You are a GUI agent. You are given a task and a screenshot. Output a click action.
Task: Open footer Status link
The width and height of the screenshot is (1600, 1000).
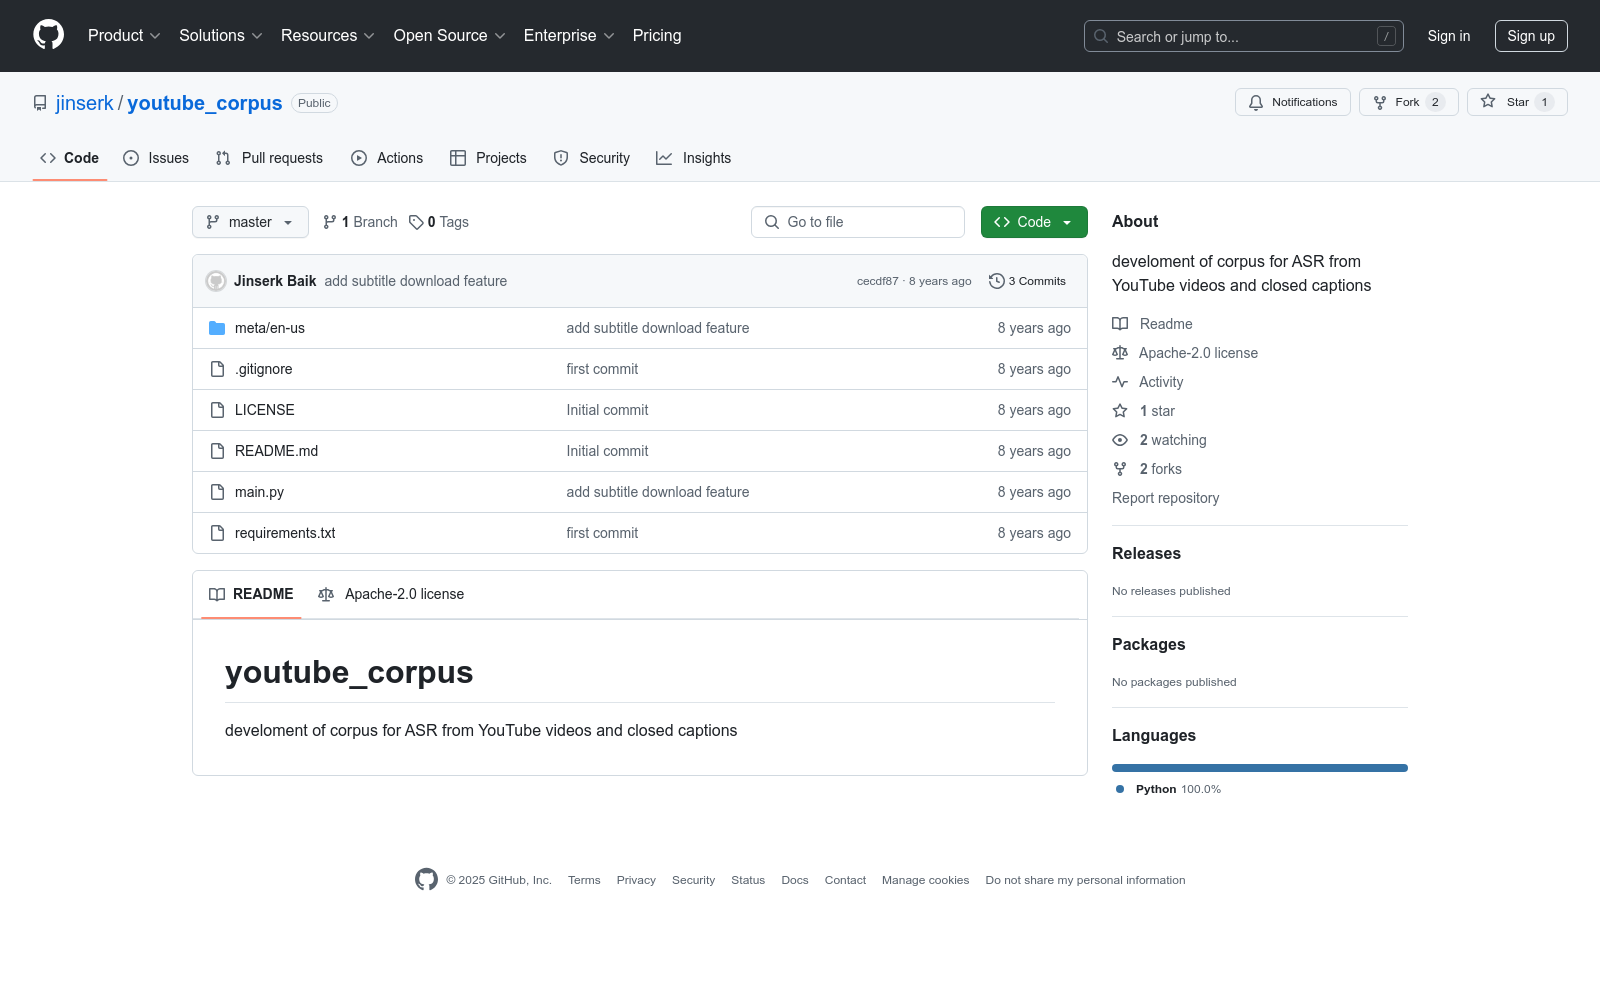(748, 880)
